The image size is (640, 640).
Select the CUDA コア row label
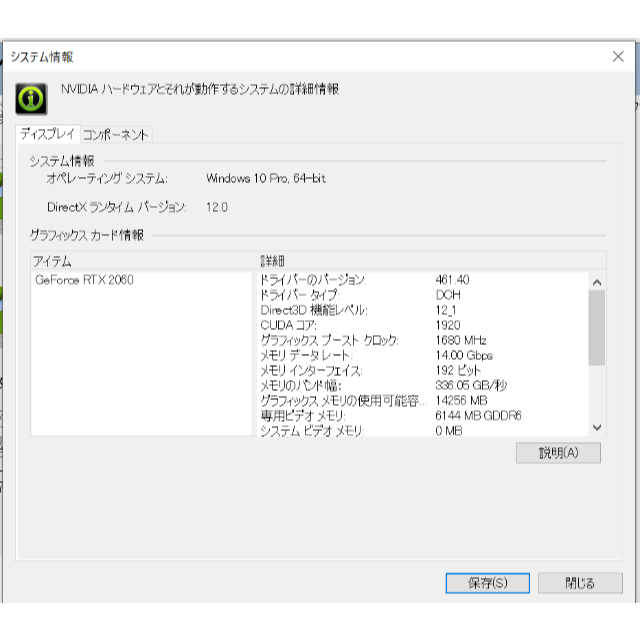[x=288, y=325]
